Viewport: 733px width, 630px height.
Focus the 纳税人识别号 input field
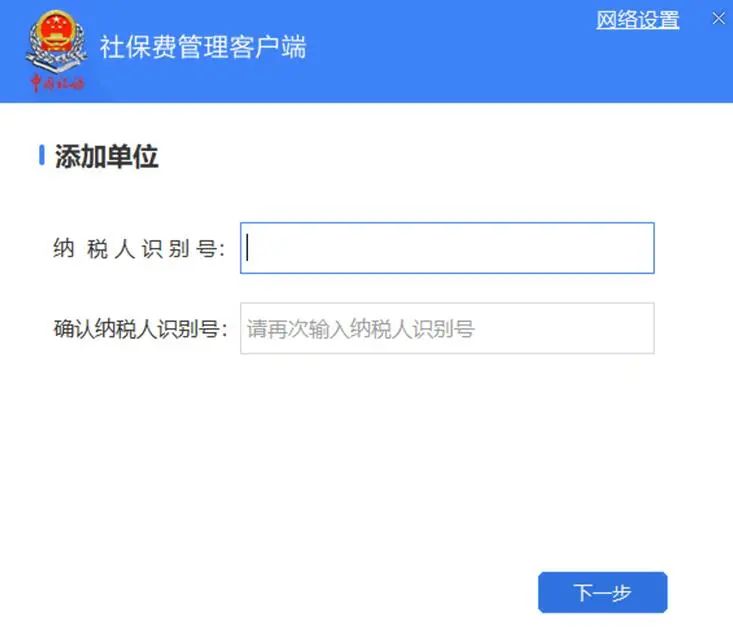447,248
